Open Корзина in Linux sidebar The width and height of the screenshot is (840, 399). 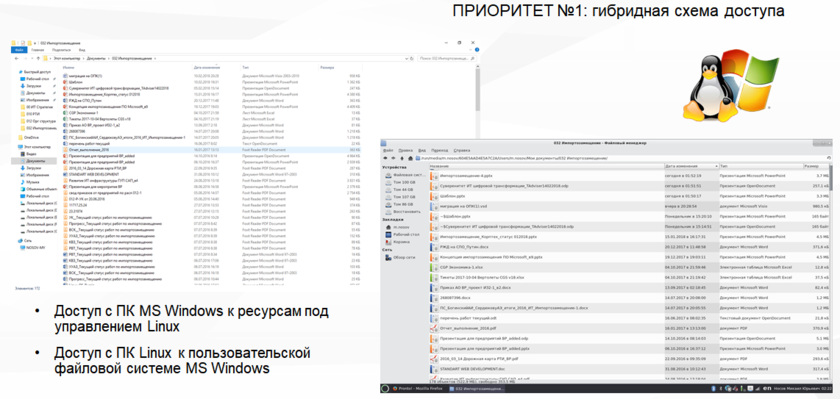pos(398,242)
